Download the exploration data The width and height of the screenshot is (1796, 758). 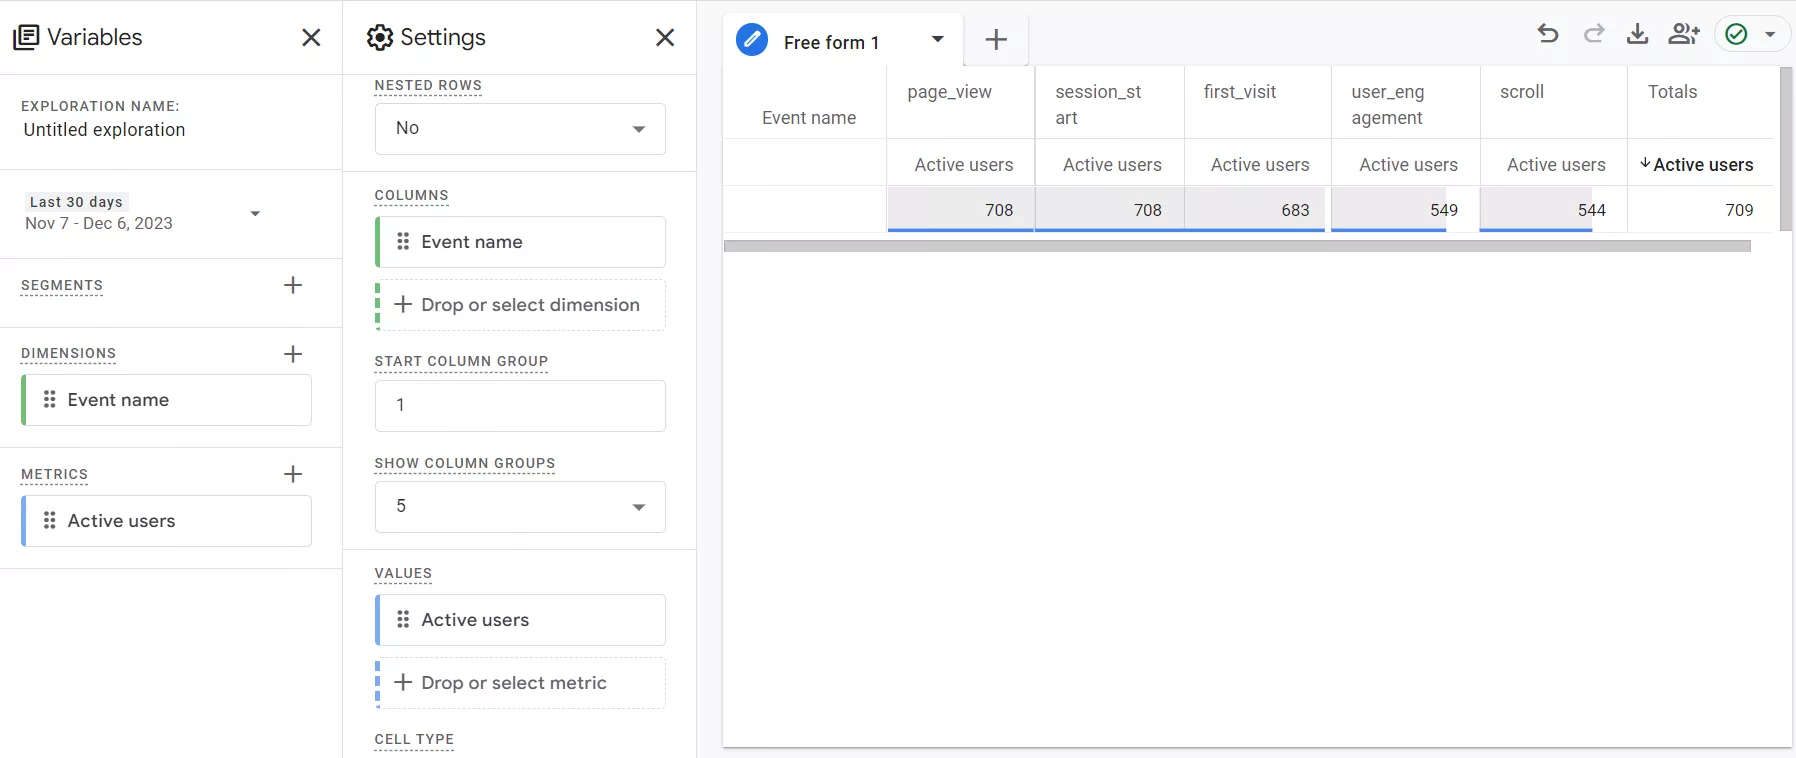click(1637, 34)
